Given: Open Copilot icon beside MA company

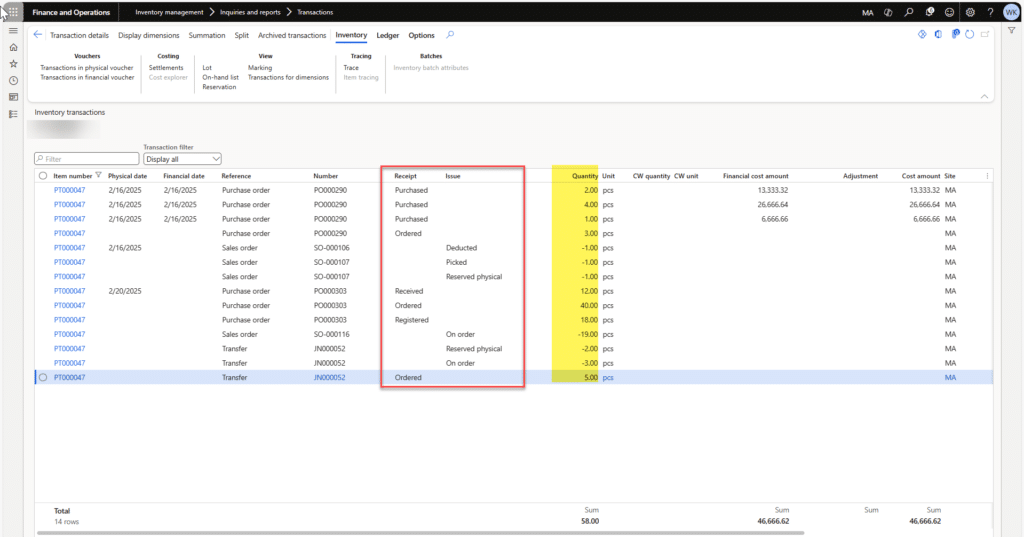Looking at the screenshot, I should [888, 12].
